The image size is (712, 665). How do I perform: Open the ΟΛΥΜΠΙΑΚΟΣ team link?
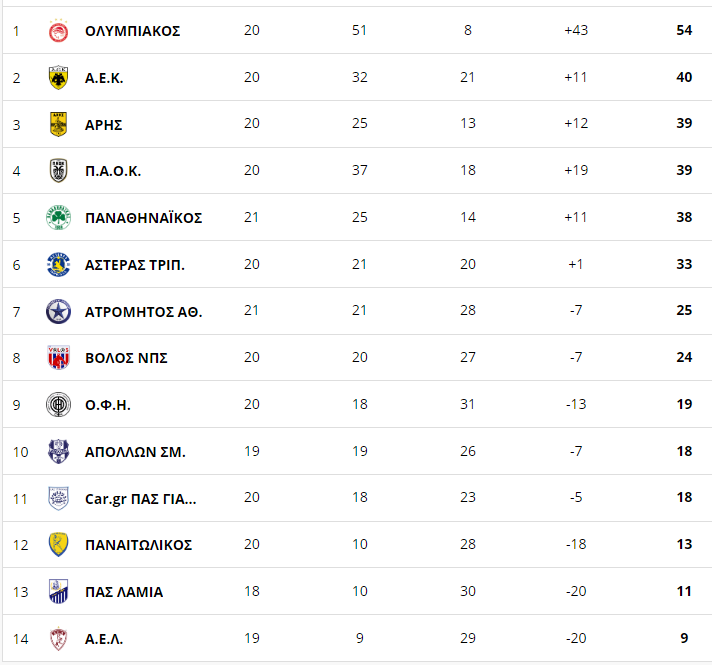(133, 31)
